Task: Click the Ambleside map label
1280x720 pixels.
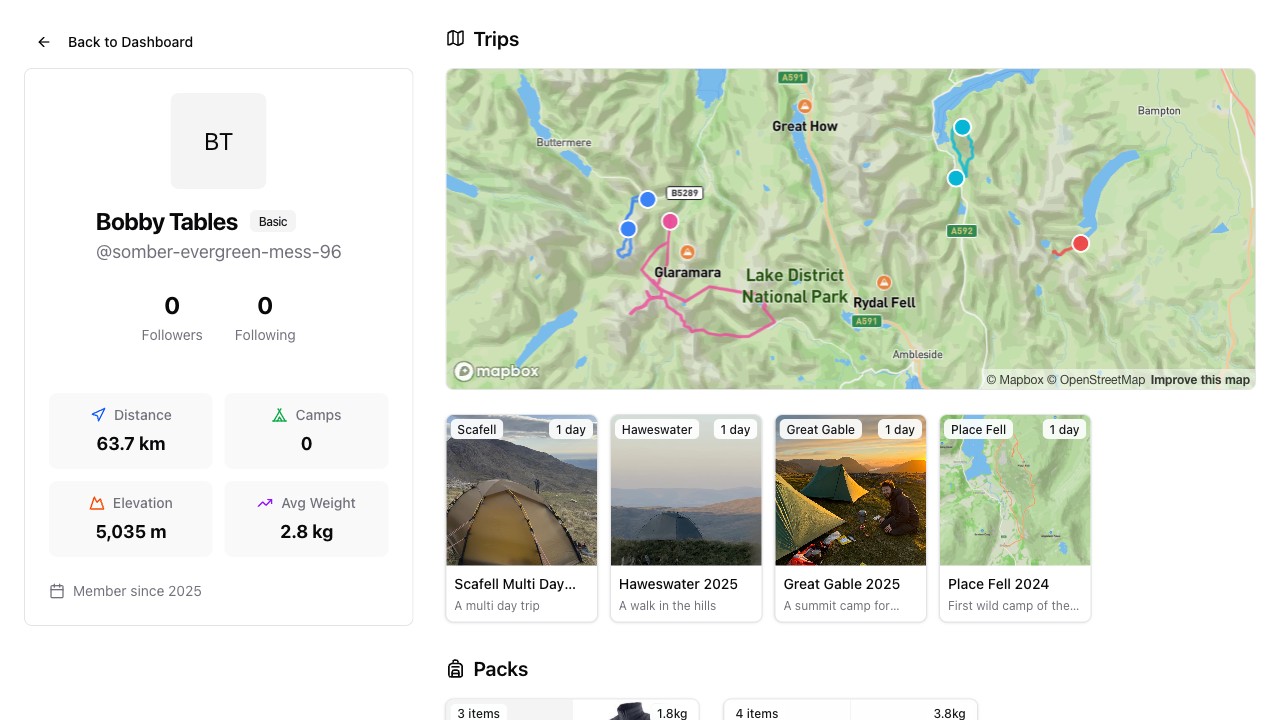Action: pos(918,355)
